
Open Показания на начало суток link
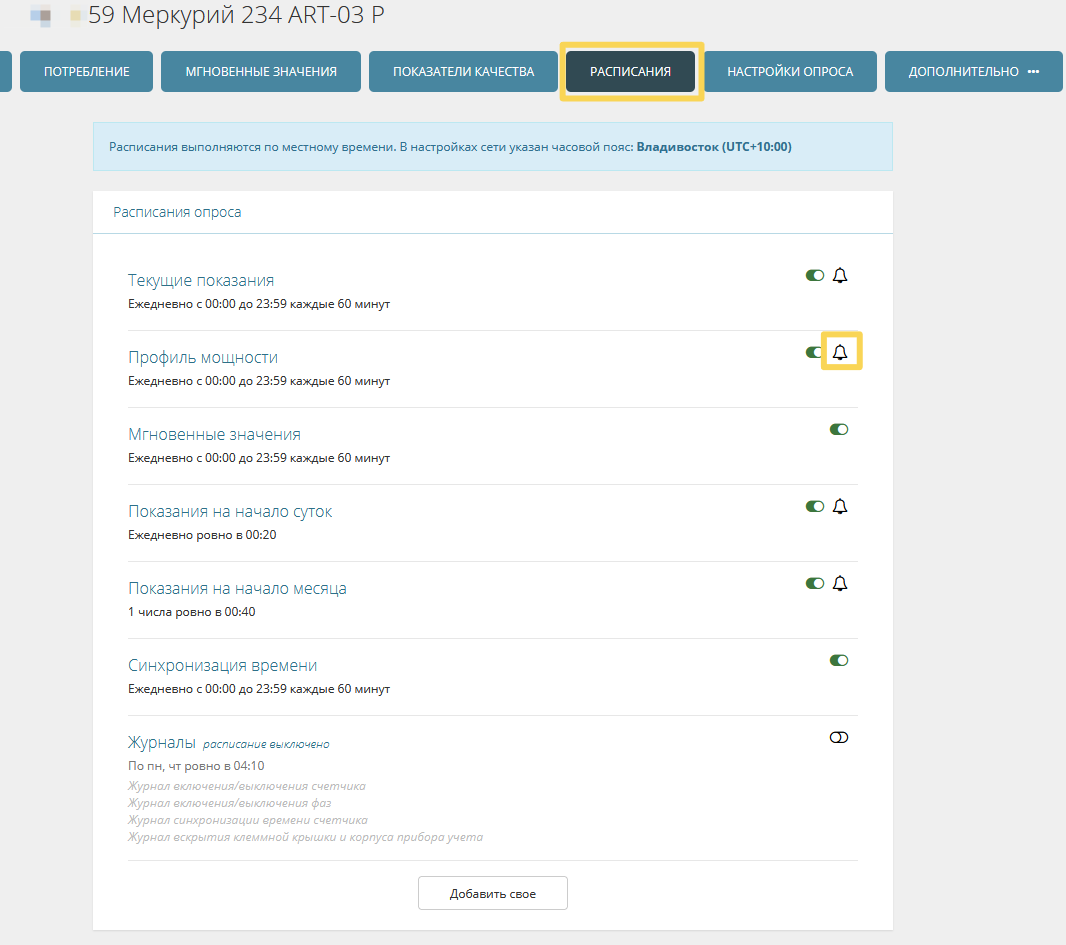[x=230, y=511]
